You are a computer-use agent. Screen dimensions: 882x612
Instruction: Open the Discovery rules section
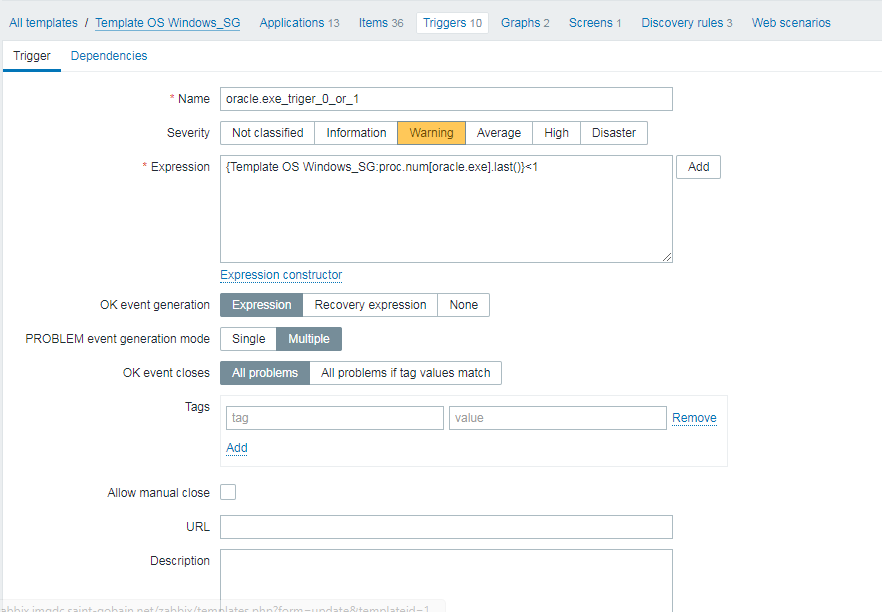pos(686,22)
